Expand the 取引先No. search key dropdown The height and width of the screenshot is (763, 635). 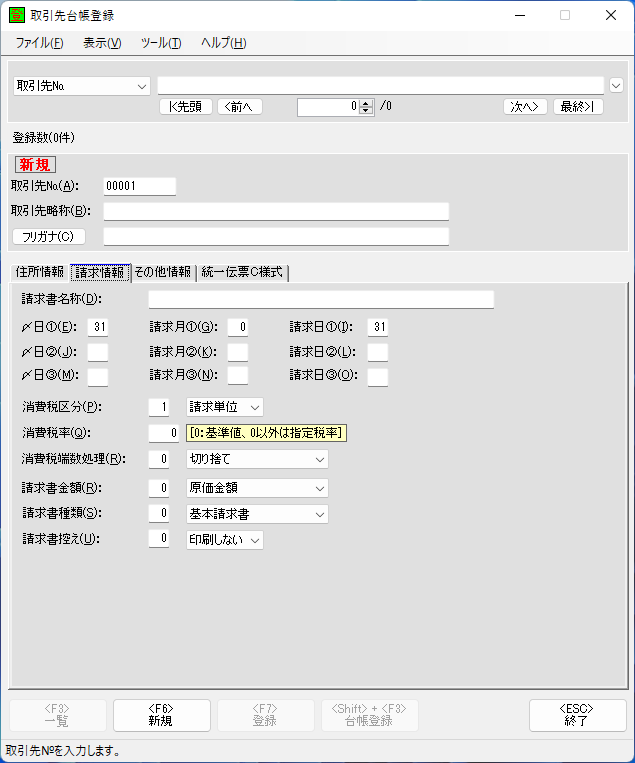[x=82, y=86]
